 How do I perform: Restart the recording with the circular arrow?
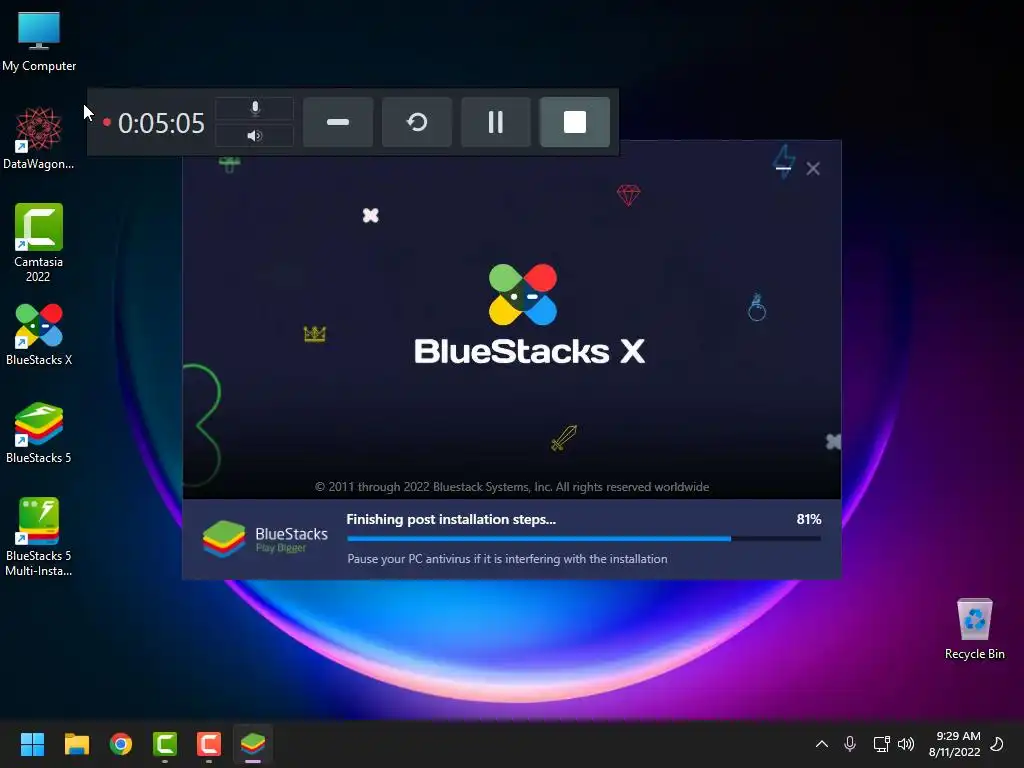[417, 122]
